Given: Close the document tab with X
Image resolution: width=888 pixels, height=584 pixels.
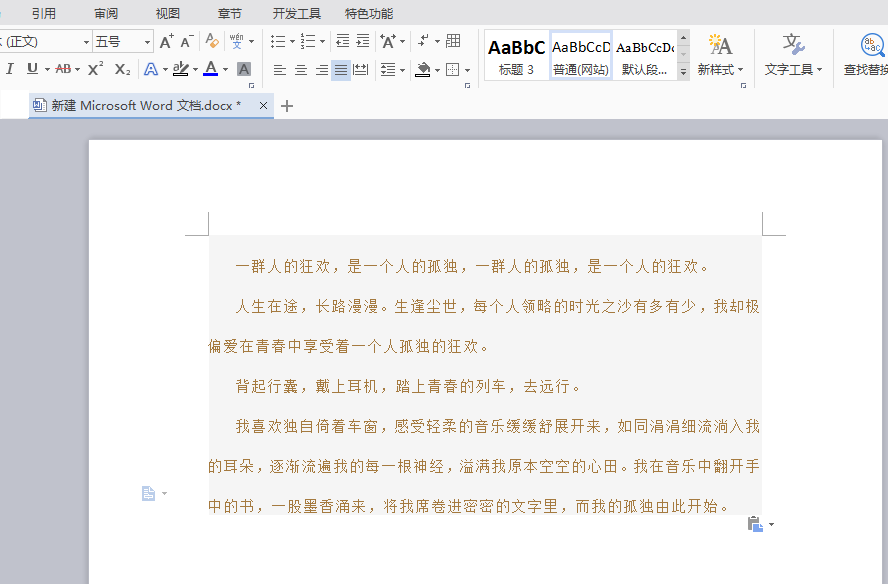Looking at the screenshot, I should pos(263,105).
